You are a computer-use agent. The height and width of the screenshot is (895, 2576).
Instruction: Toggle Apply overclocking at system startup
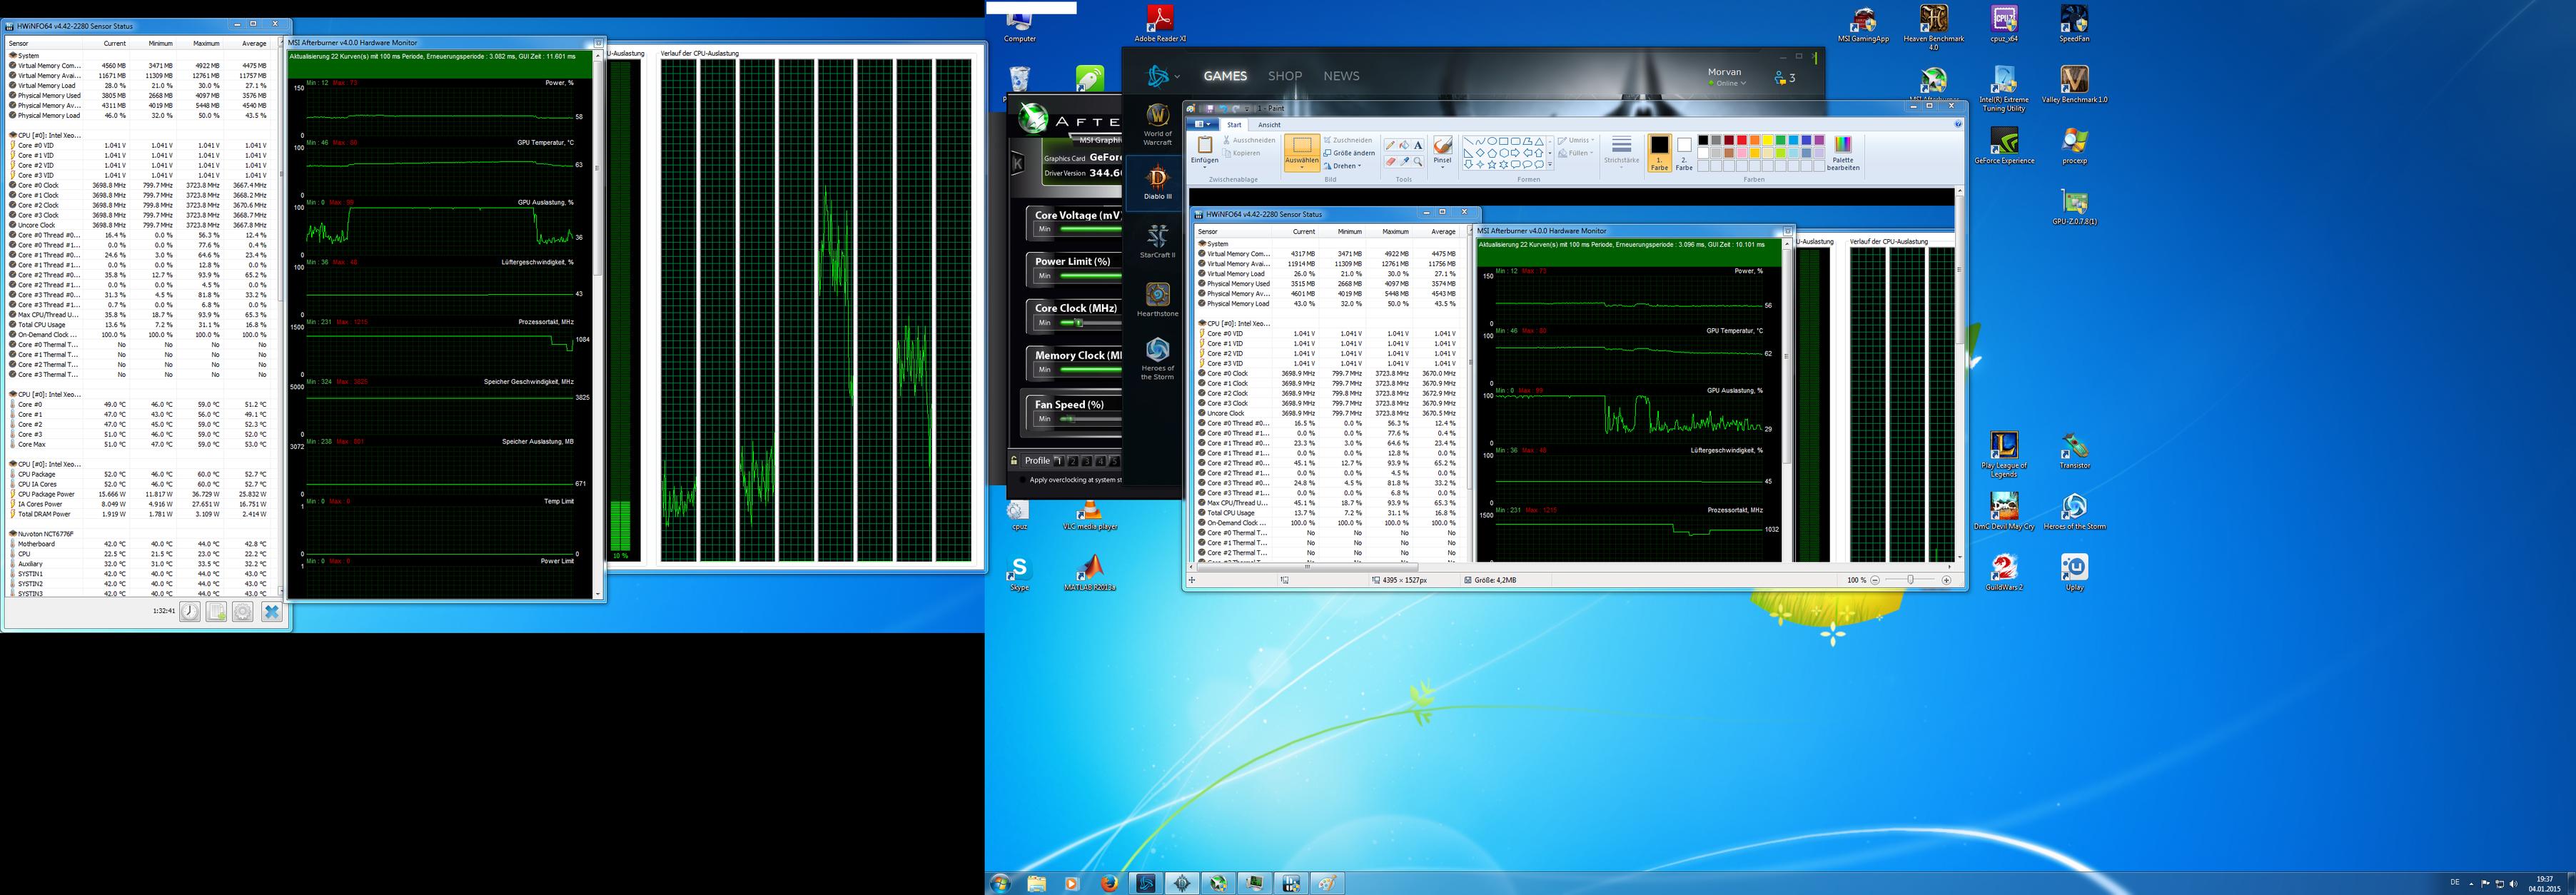(x=1022, y=480)
